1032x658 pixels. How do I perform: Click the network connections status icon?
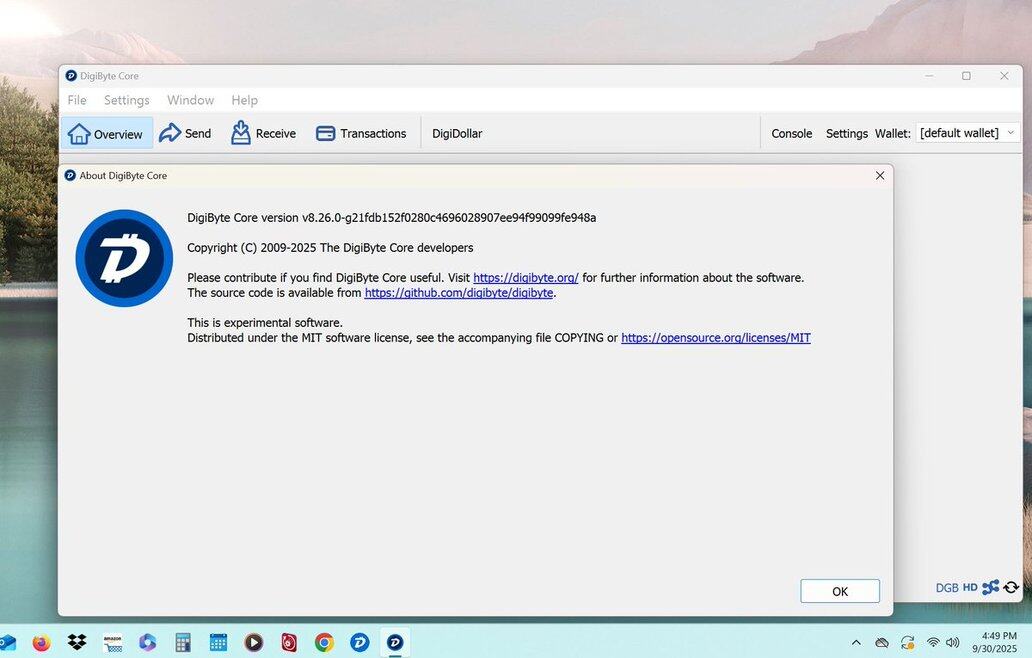[990, 588]
